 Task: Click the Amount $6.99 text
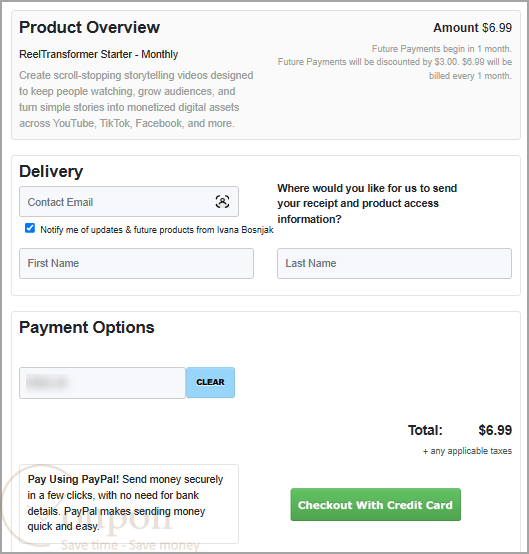point(472,28)
